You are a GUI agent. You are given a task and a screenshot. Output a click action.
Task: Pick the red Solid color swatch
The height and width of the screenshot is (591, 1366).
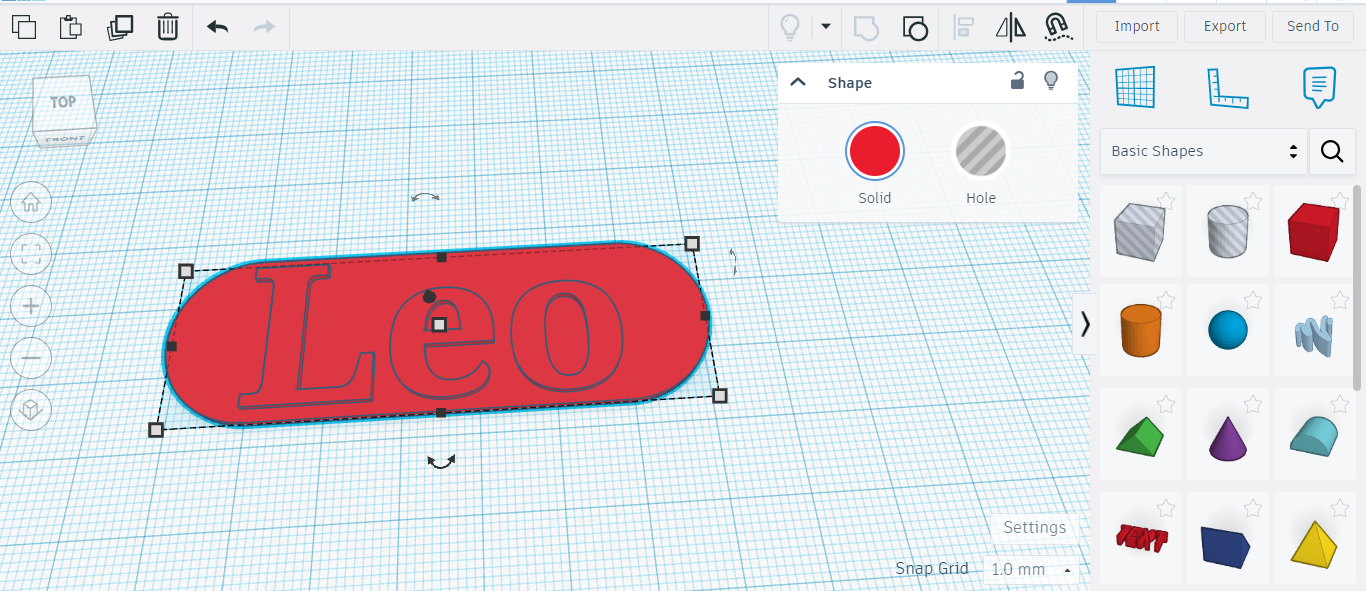[875, 151]
